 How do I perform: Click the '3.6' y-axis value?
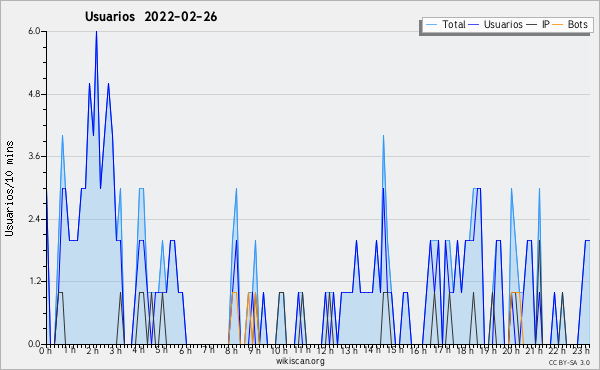[x=34, y=156]
